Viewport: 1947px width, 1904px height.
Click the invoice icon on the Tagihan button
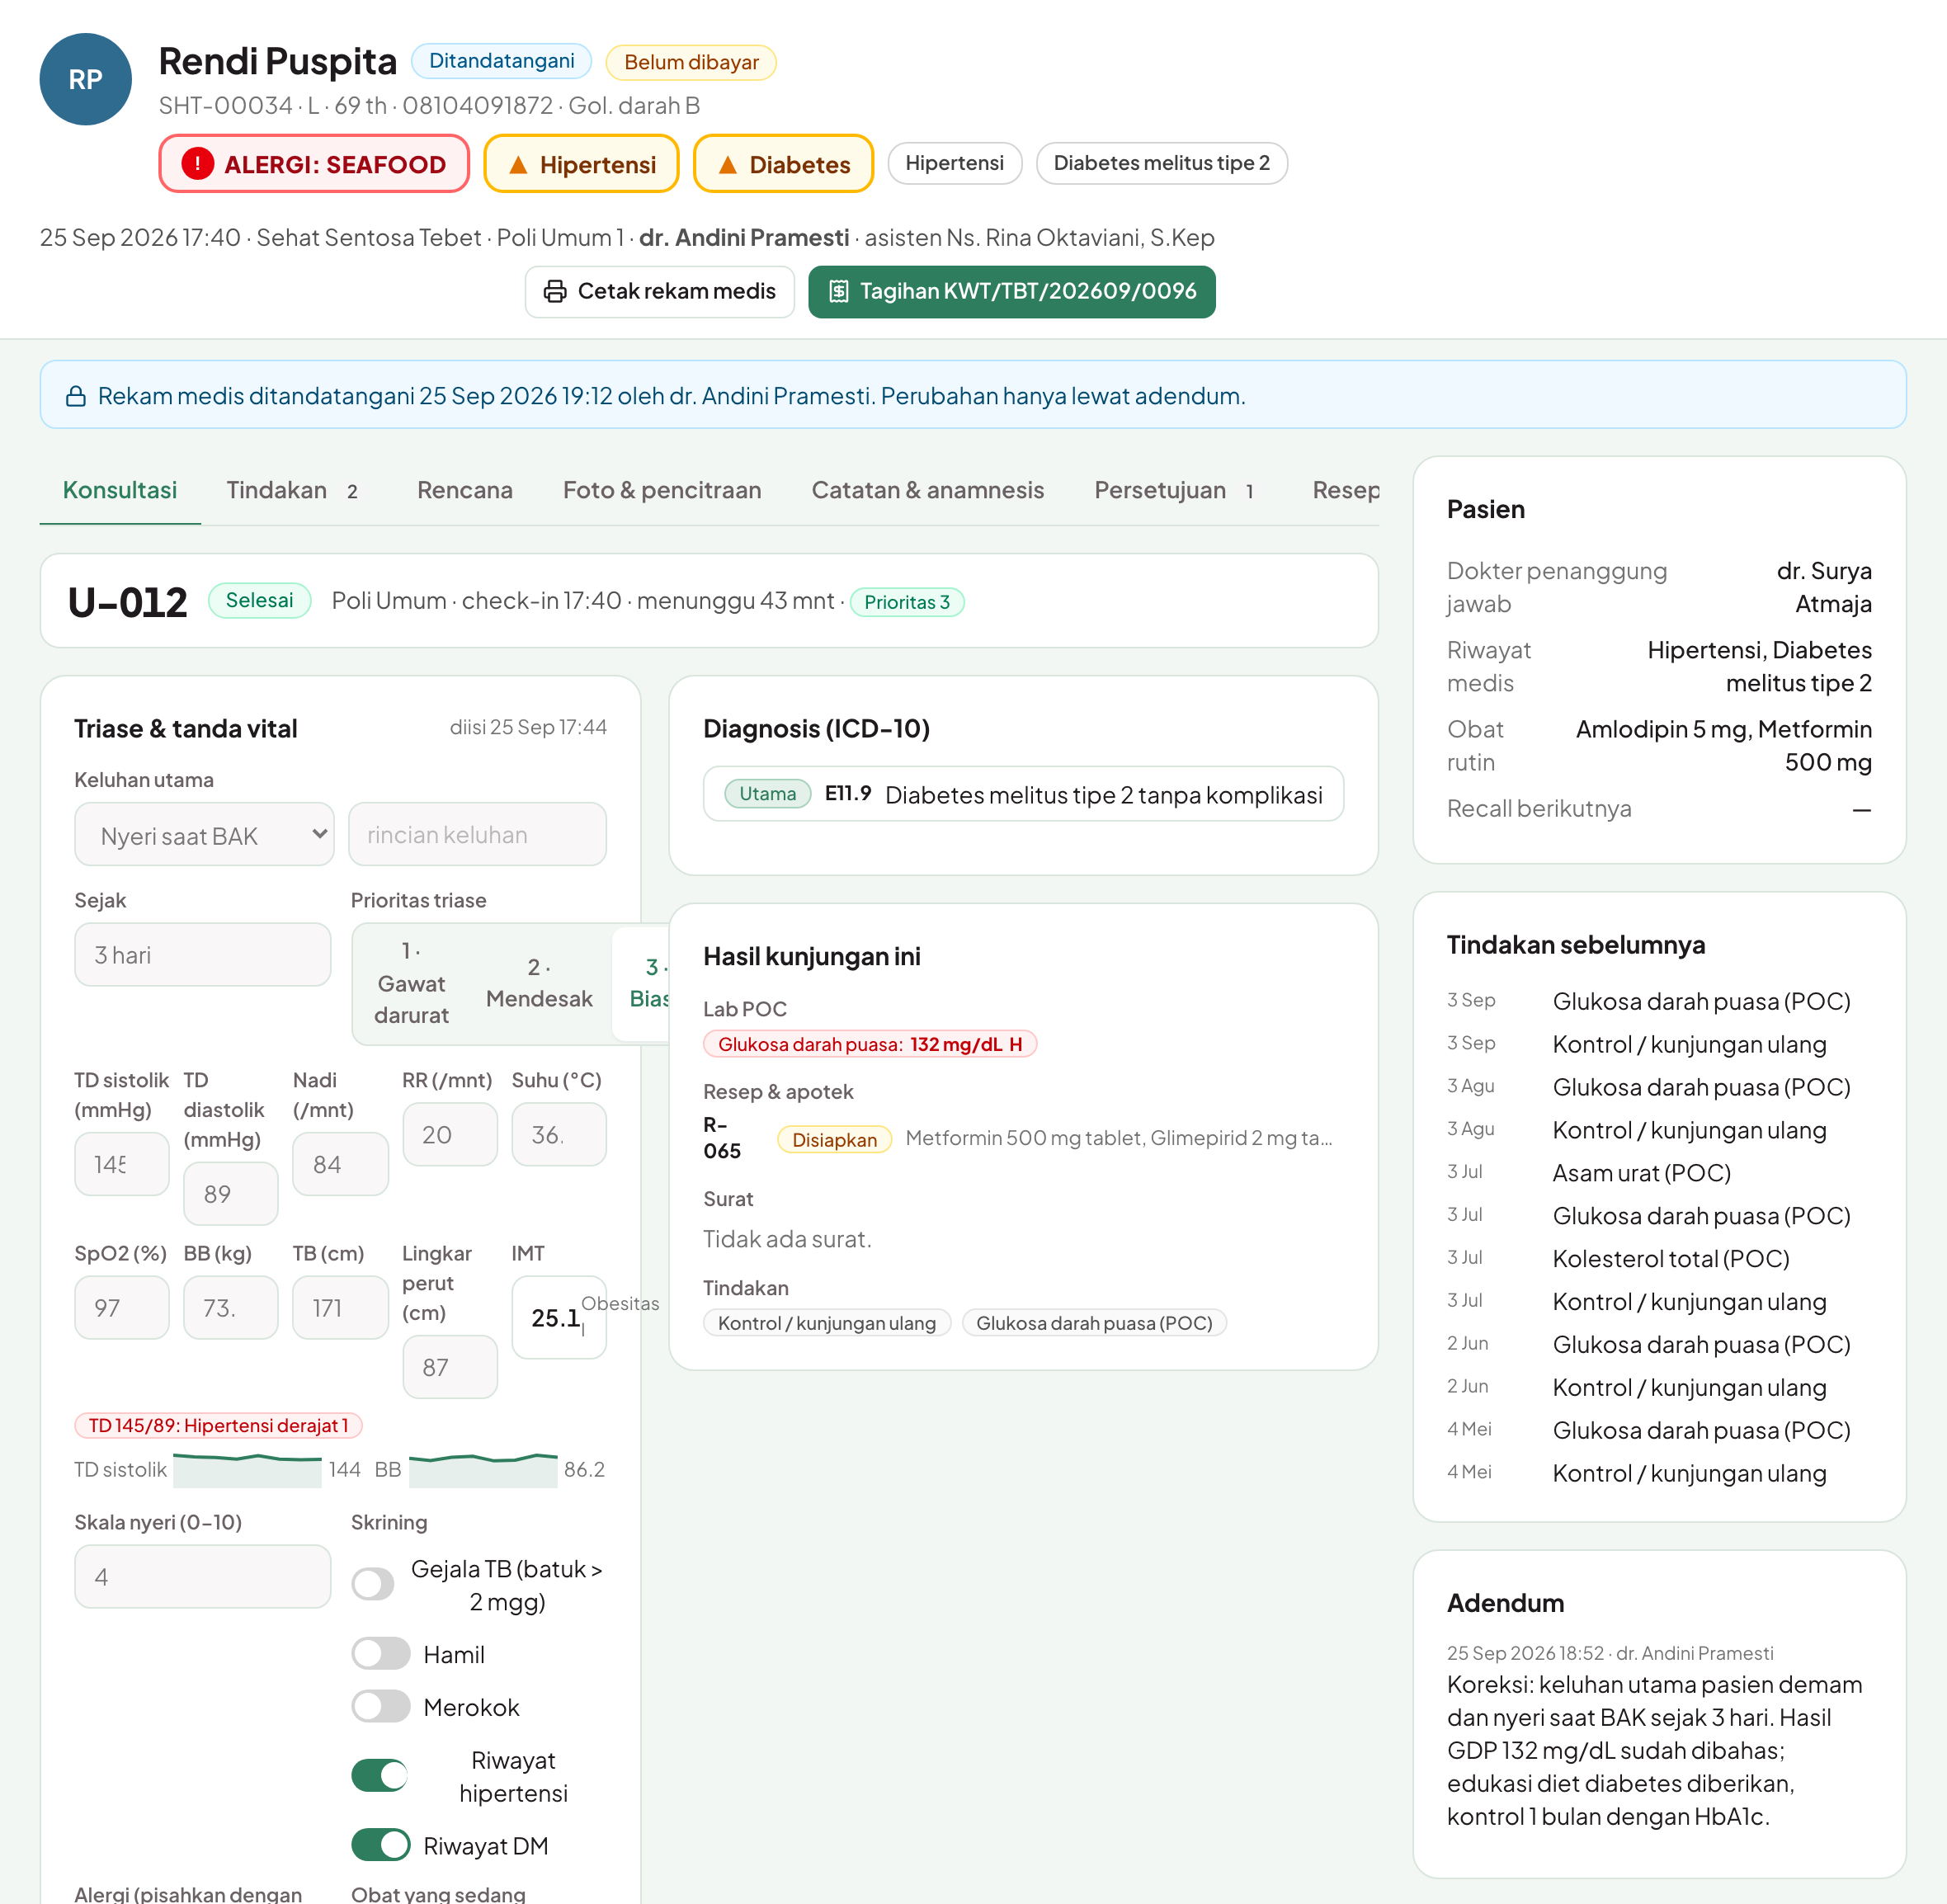coord(839,291)
